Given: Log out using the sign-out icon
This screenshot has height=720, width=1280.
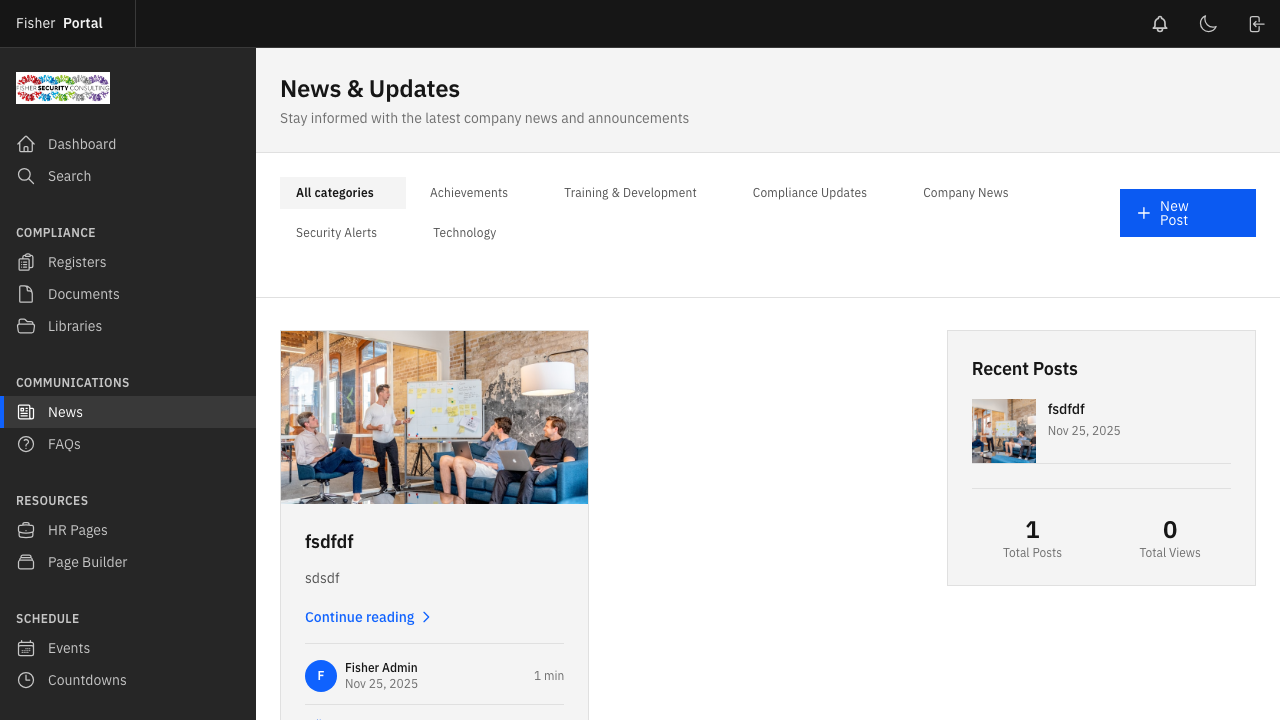Looking at the screenshot, I should (x=1256, y=23).
